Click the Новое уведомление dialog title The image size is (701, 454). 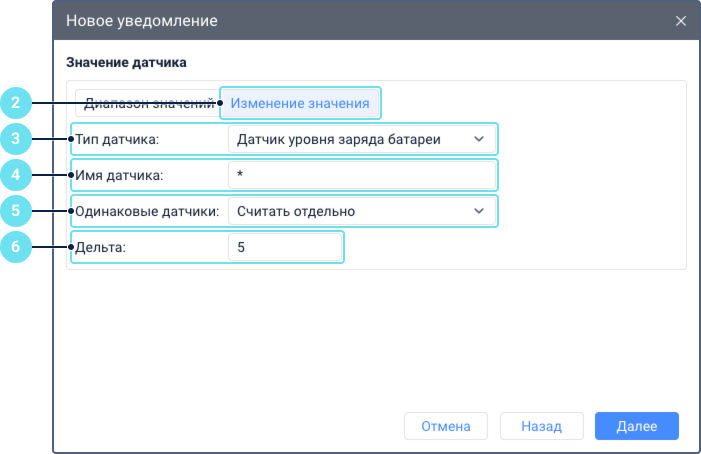[x=141, y=20]
